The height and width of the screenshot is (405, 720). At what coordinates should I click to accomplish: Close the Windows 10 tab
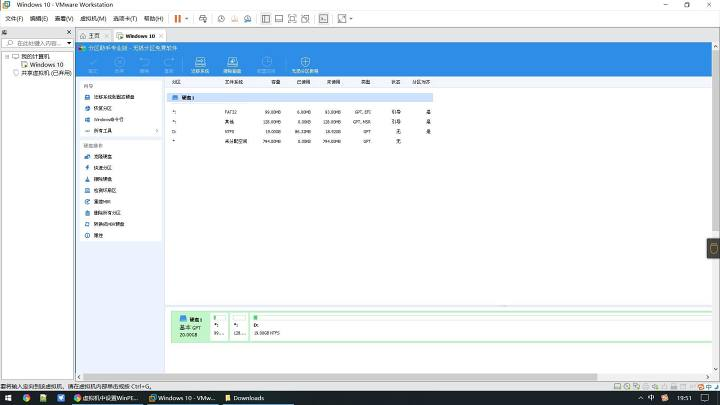(x=161, y=36)
